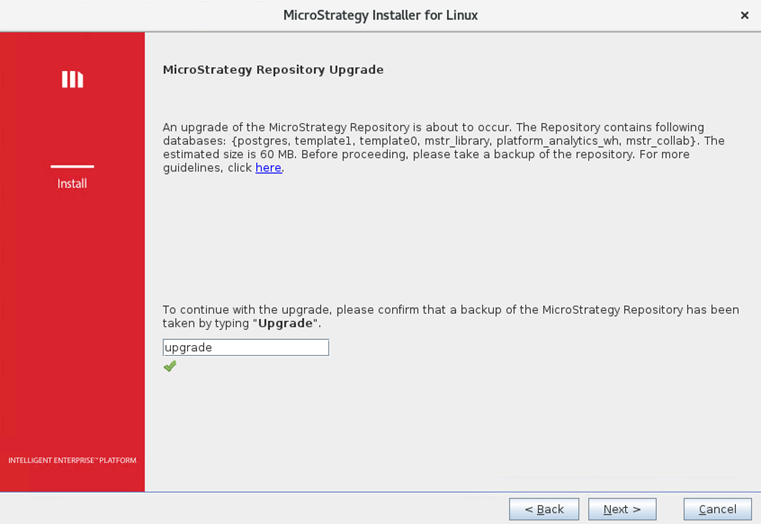
Task: Cancel the installation
Action: [717, 509]
